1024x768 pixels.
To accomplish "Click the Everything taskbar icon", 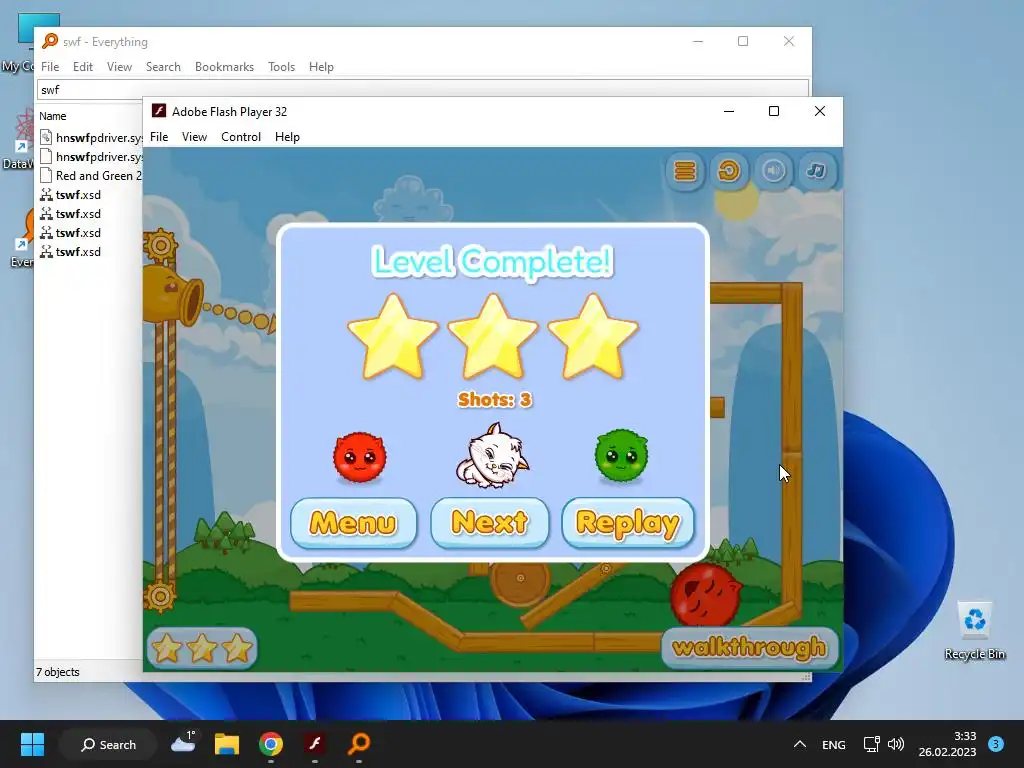I will point(359,744).
